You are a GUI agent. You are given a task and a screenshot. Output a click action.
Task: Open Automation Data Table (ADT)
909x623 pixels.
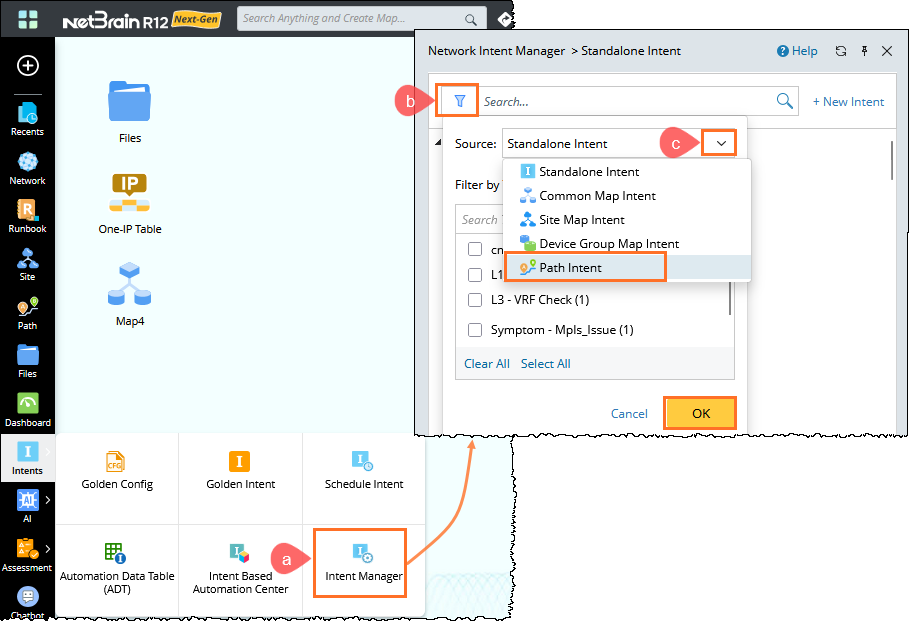117,569
